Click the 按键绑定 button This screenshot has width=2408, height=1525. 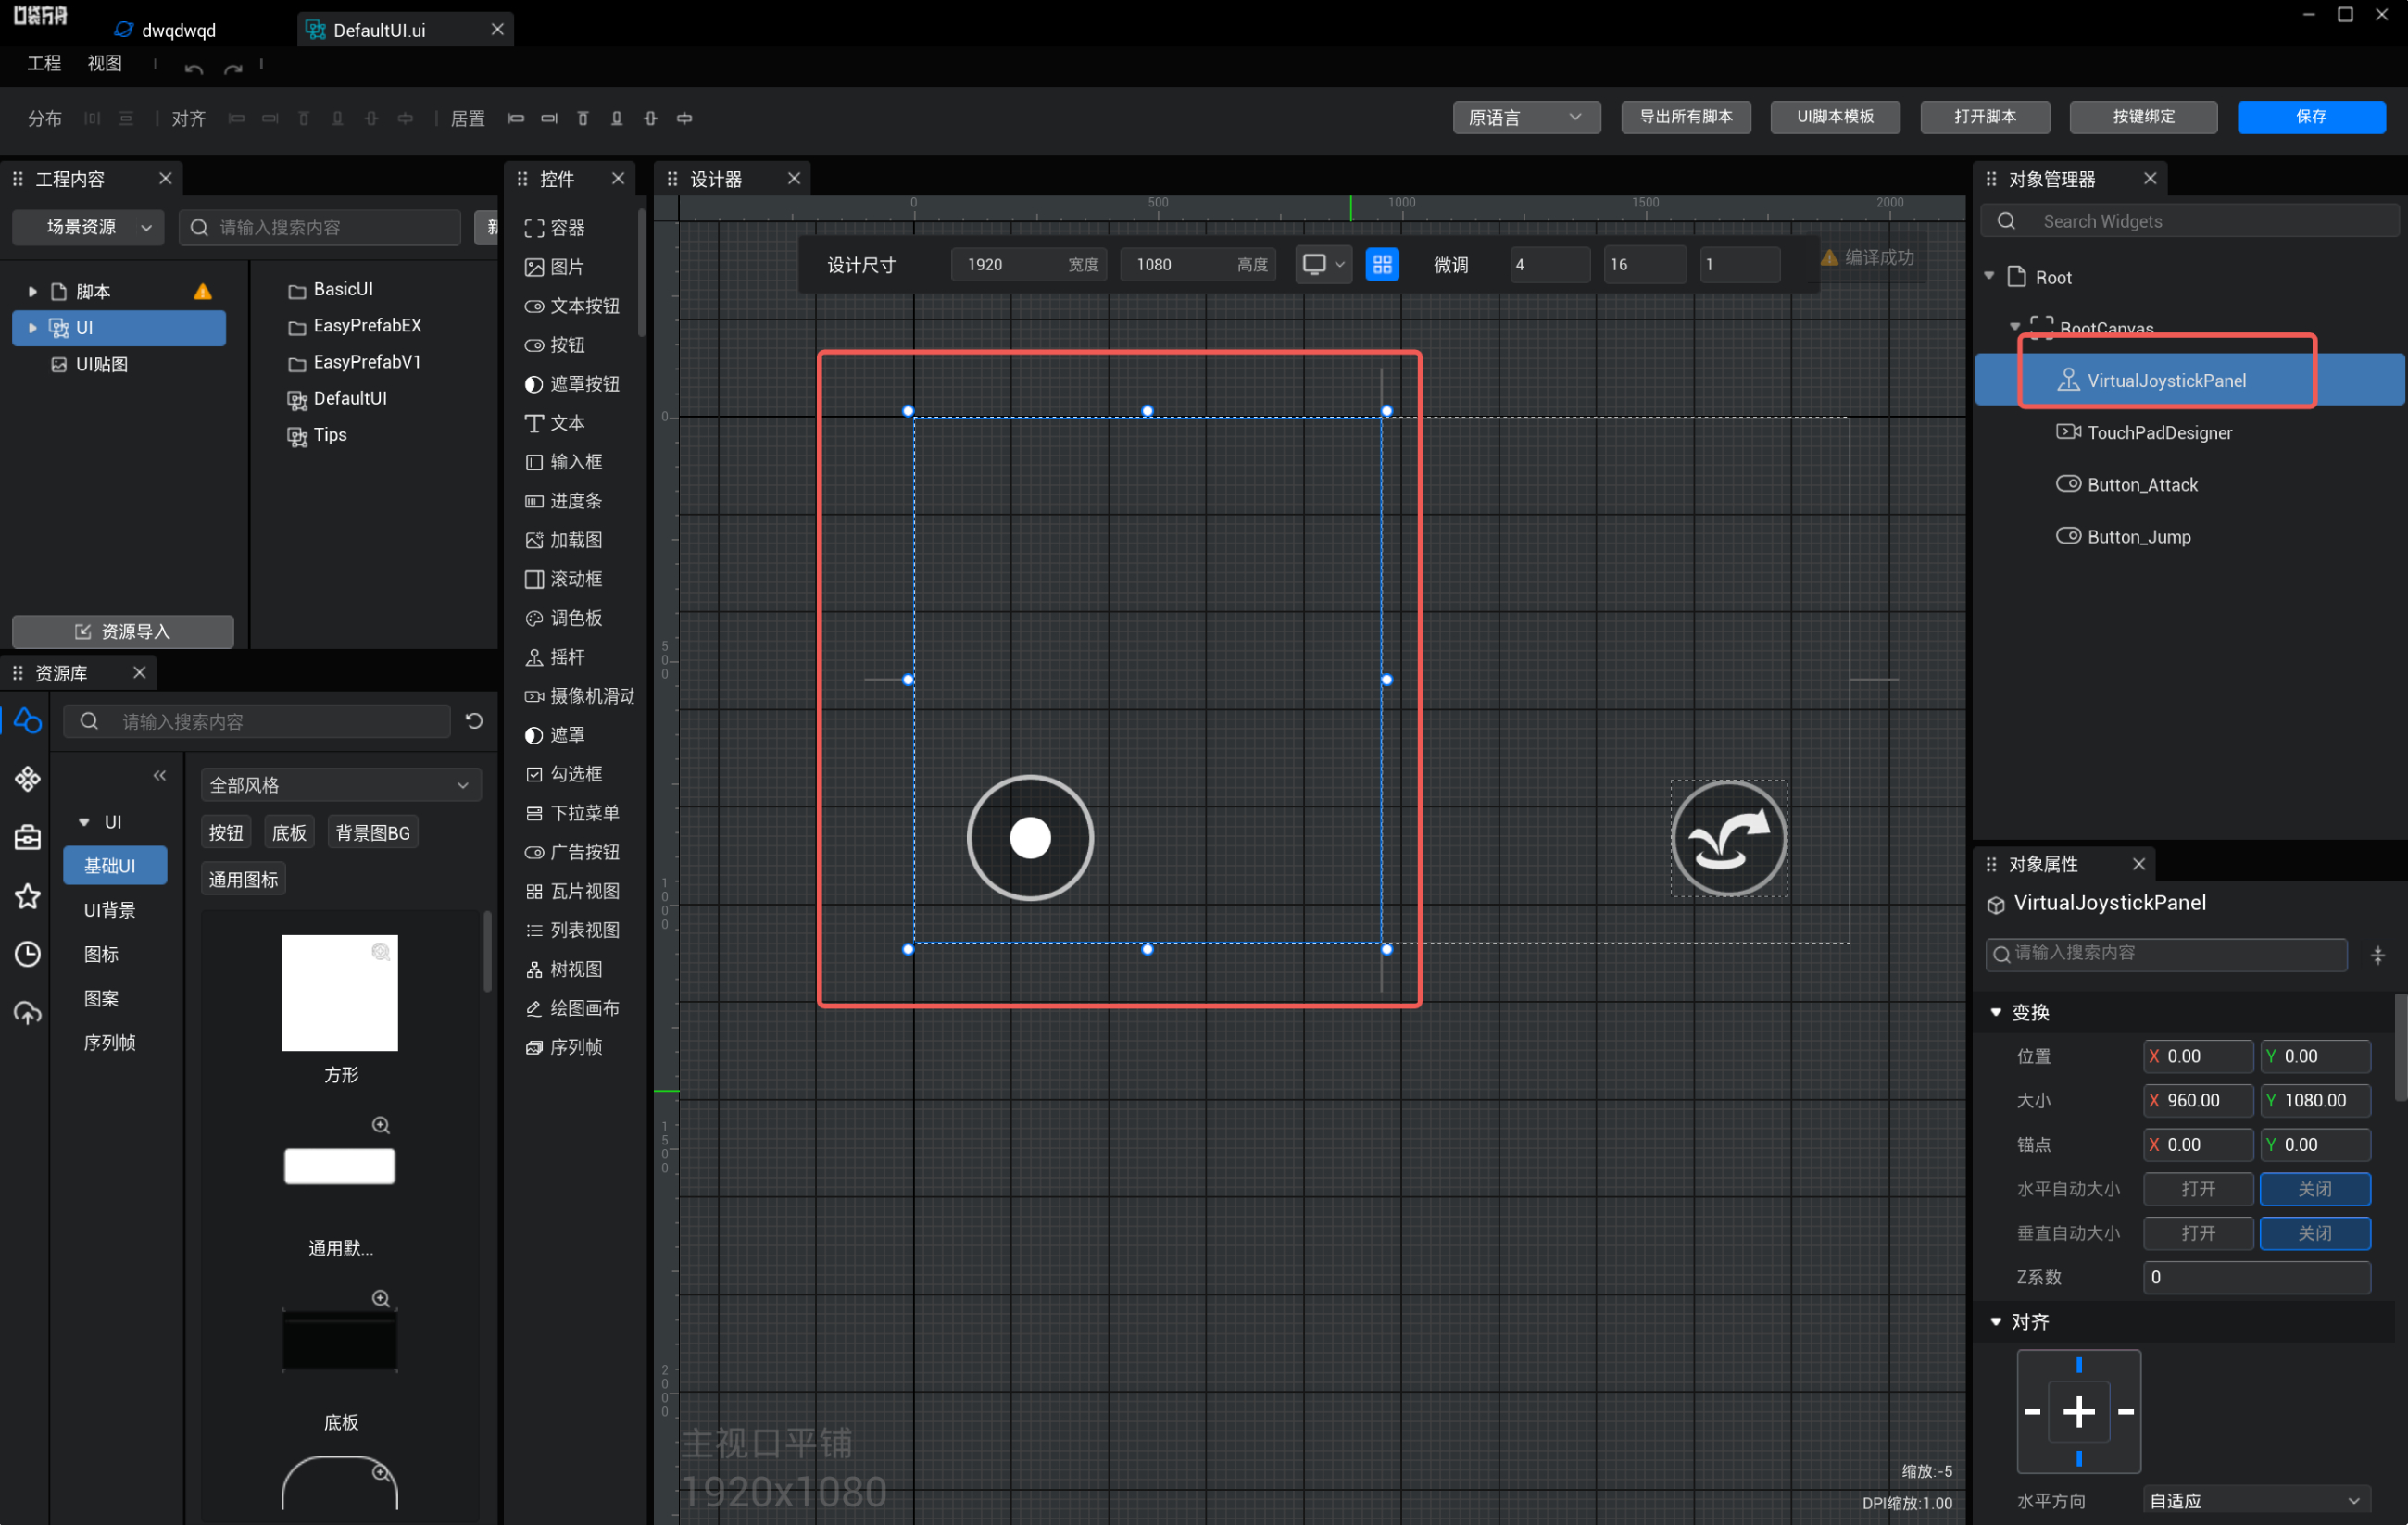click(2143, 117)
